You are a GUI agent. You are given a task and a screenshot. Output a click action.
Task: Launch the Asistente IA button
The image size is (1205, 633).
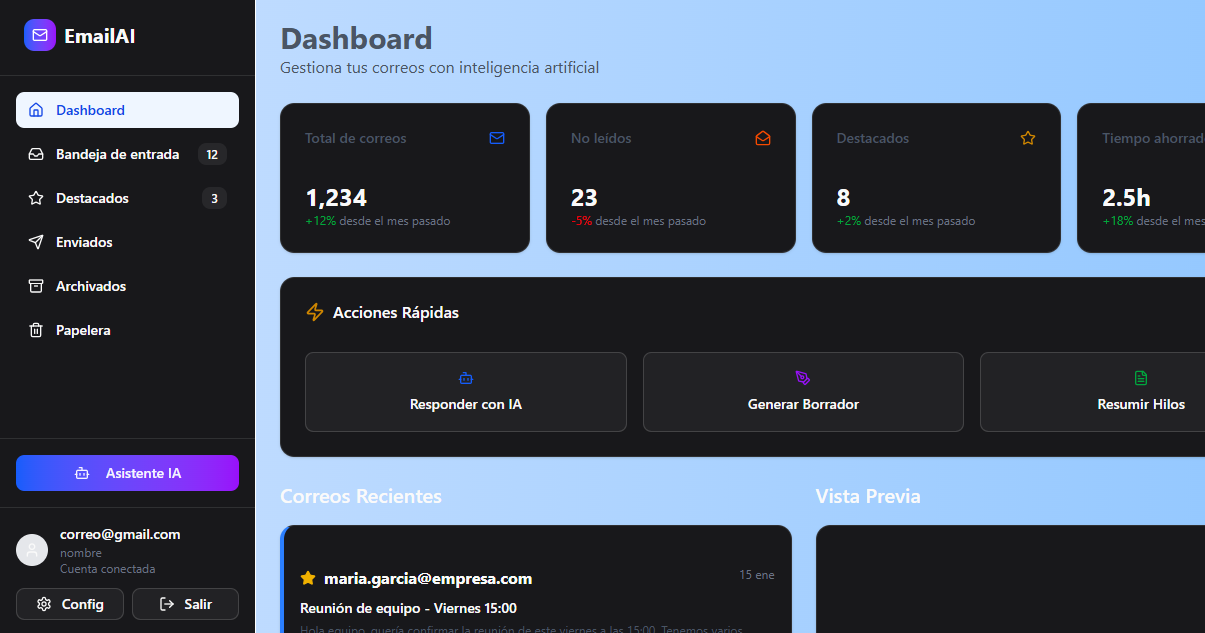(127, 473)
